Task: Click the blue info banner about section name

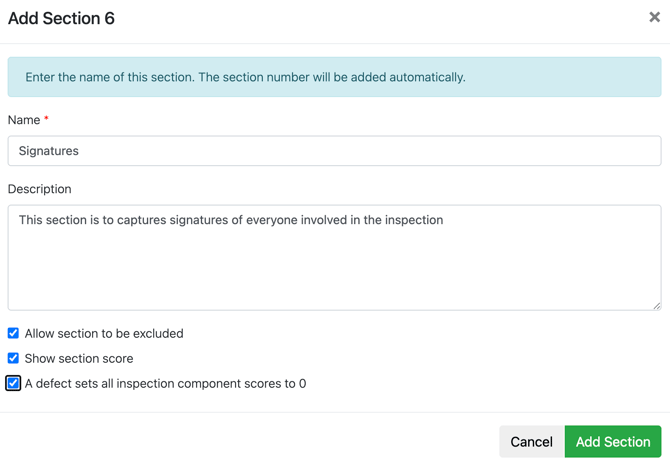Action: [x=335, y=77]
